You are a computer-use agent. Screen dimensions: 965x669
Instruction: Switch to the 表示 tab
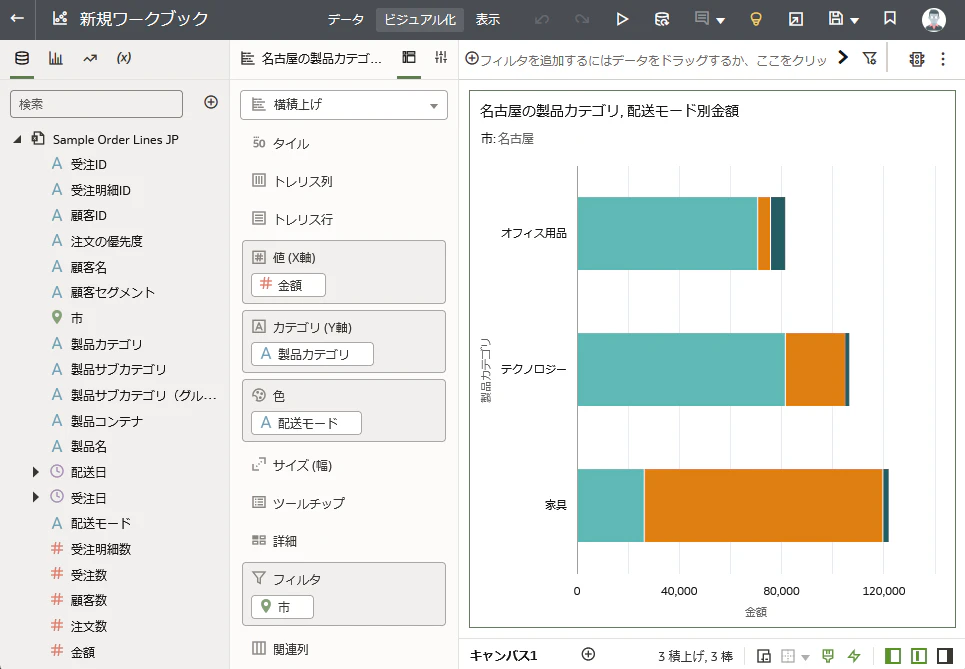(487, 20)
